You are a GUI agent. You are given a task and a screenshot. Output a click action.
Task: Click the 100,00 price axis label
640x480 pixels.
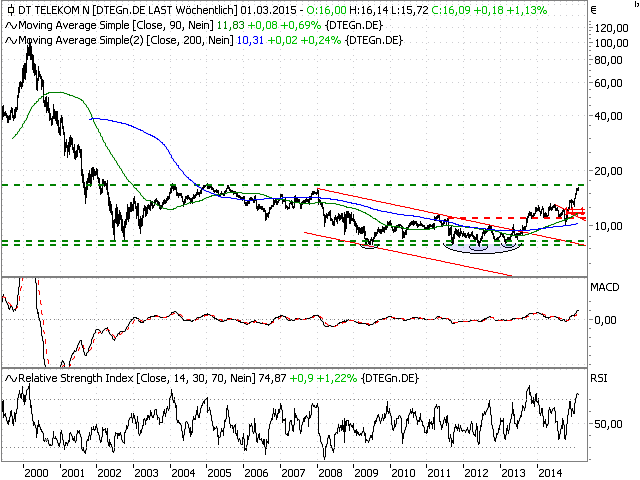(611, 43)
